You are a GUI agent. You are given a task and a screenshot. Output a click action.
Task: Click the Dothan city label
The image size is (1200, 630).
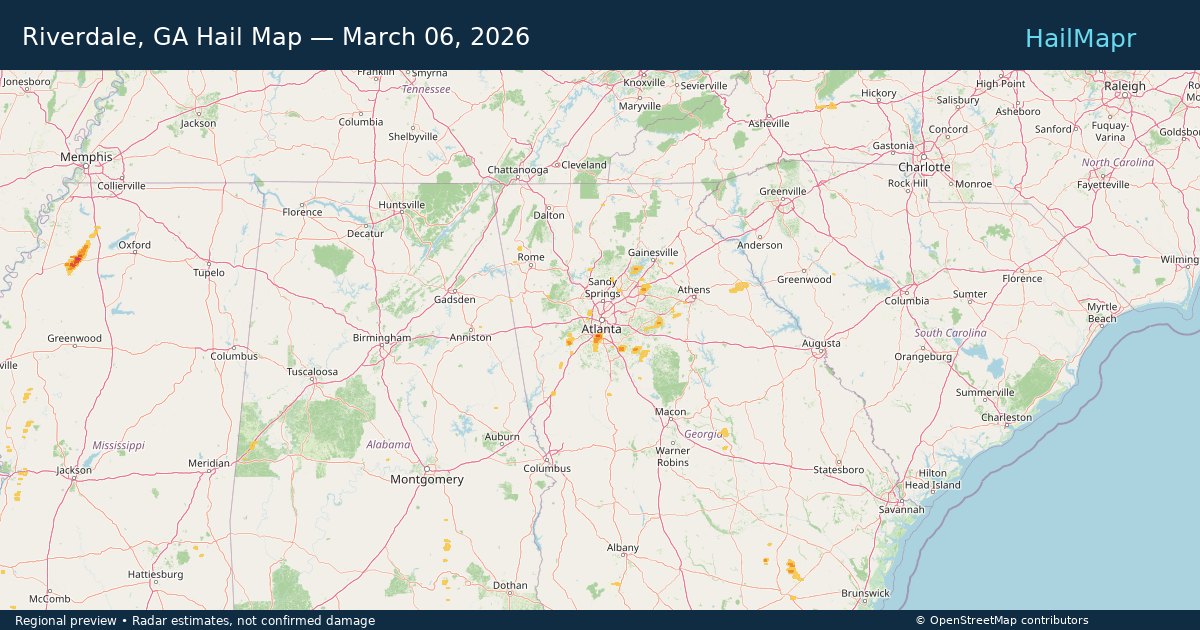(510, 585)
